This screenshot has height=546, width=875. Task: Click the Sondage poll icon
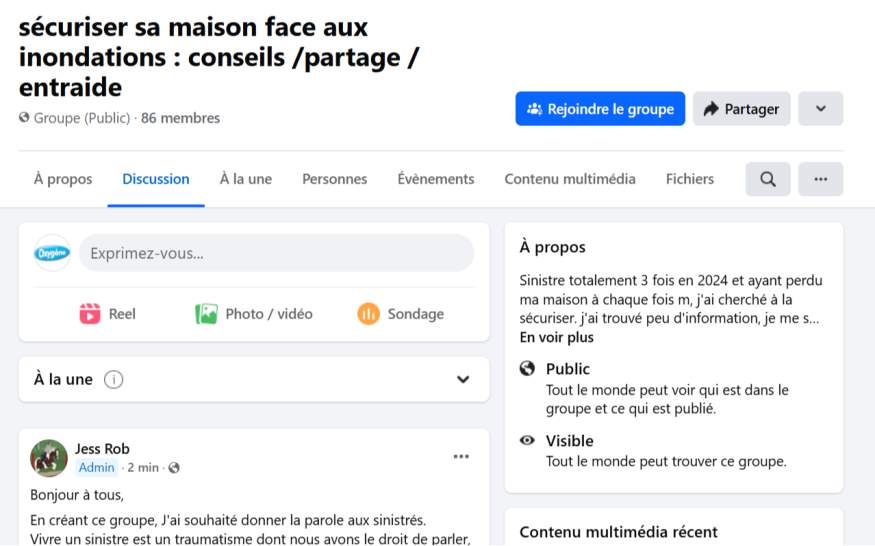point(369,314)
